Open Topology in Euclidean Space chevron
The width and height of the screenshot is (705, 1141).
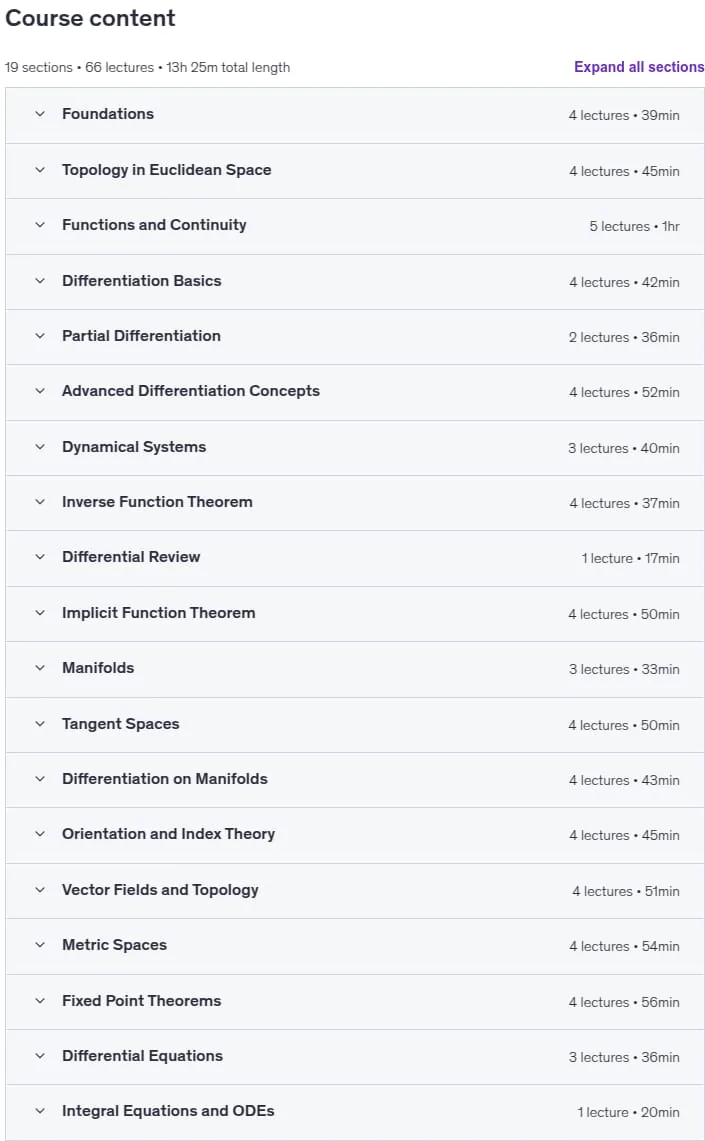(x=40, y=170)
